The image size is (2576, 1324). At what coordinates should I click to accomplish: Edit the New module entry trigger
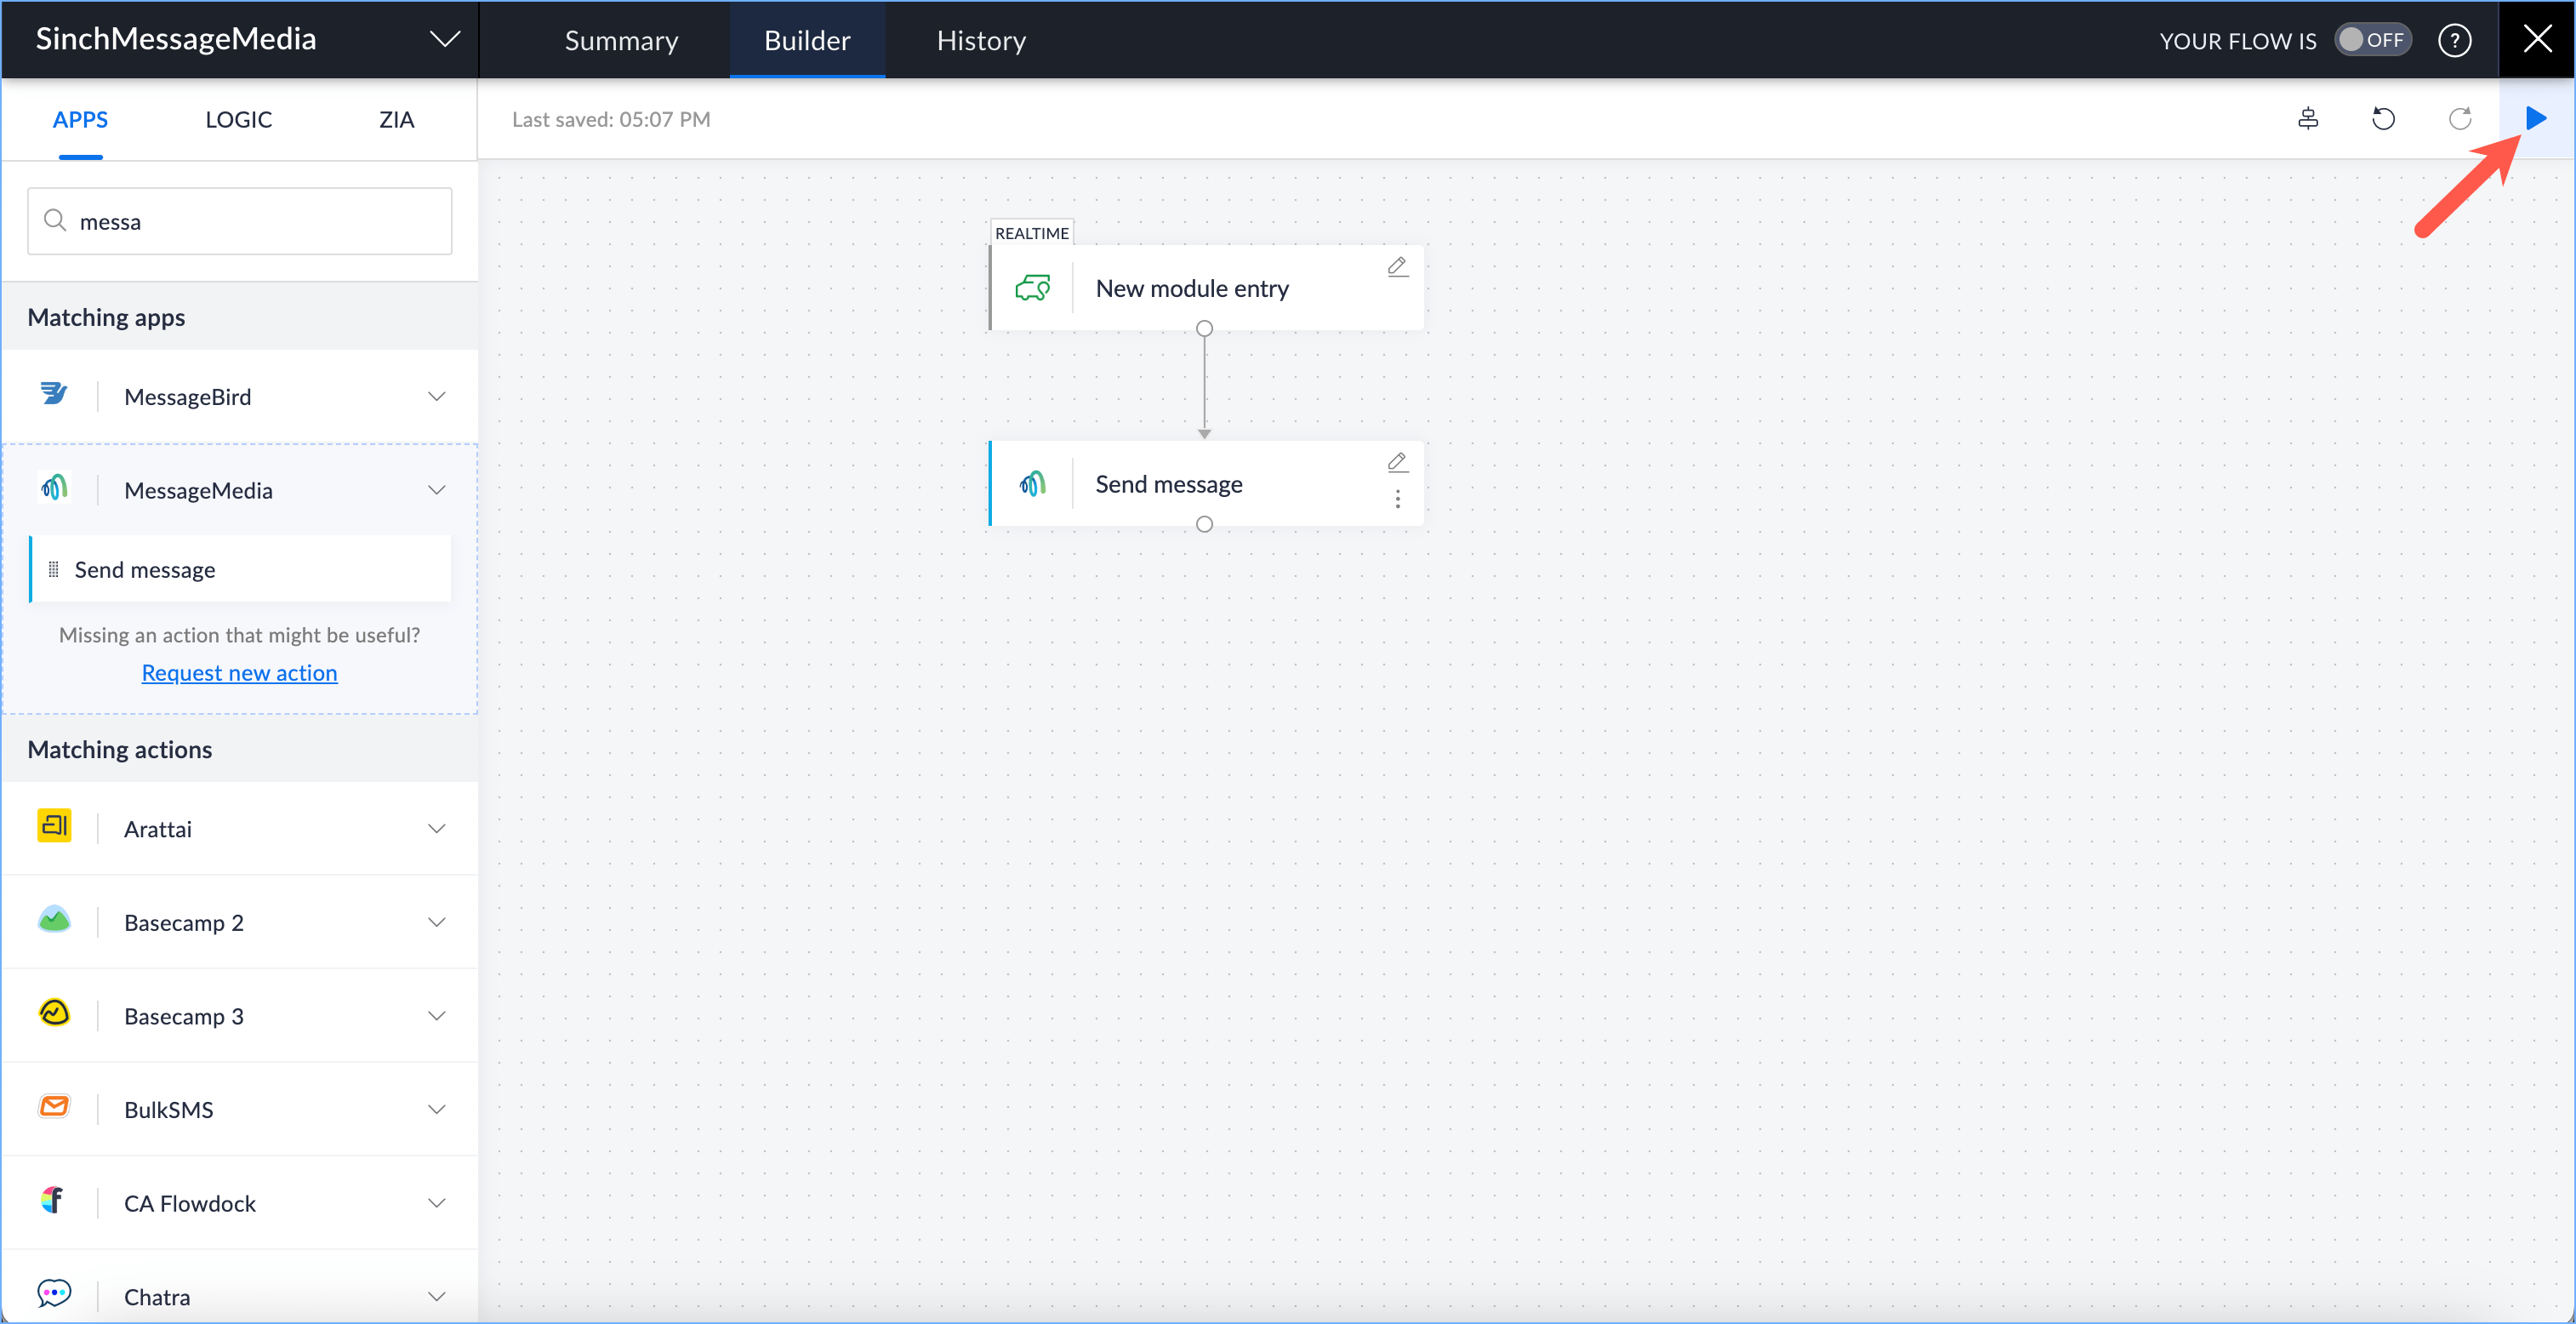point(1397,266)
